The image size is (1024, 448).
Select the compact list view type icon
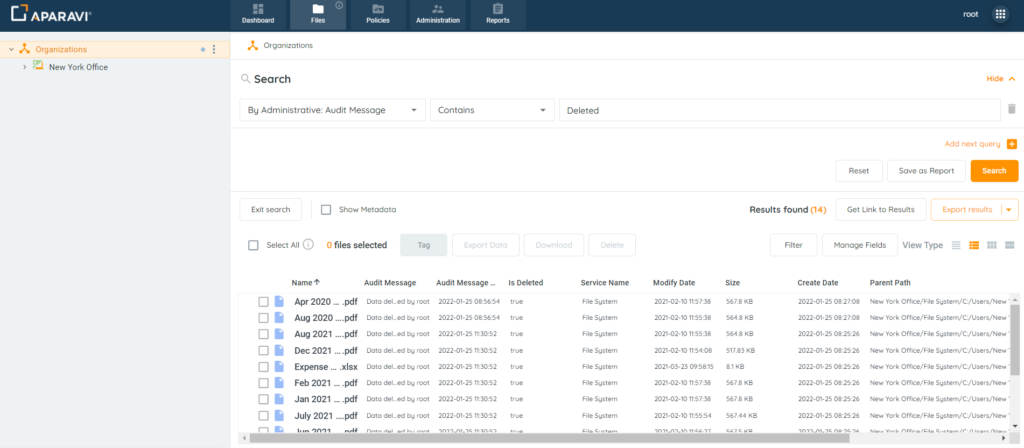coord(956,245)
